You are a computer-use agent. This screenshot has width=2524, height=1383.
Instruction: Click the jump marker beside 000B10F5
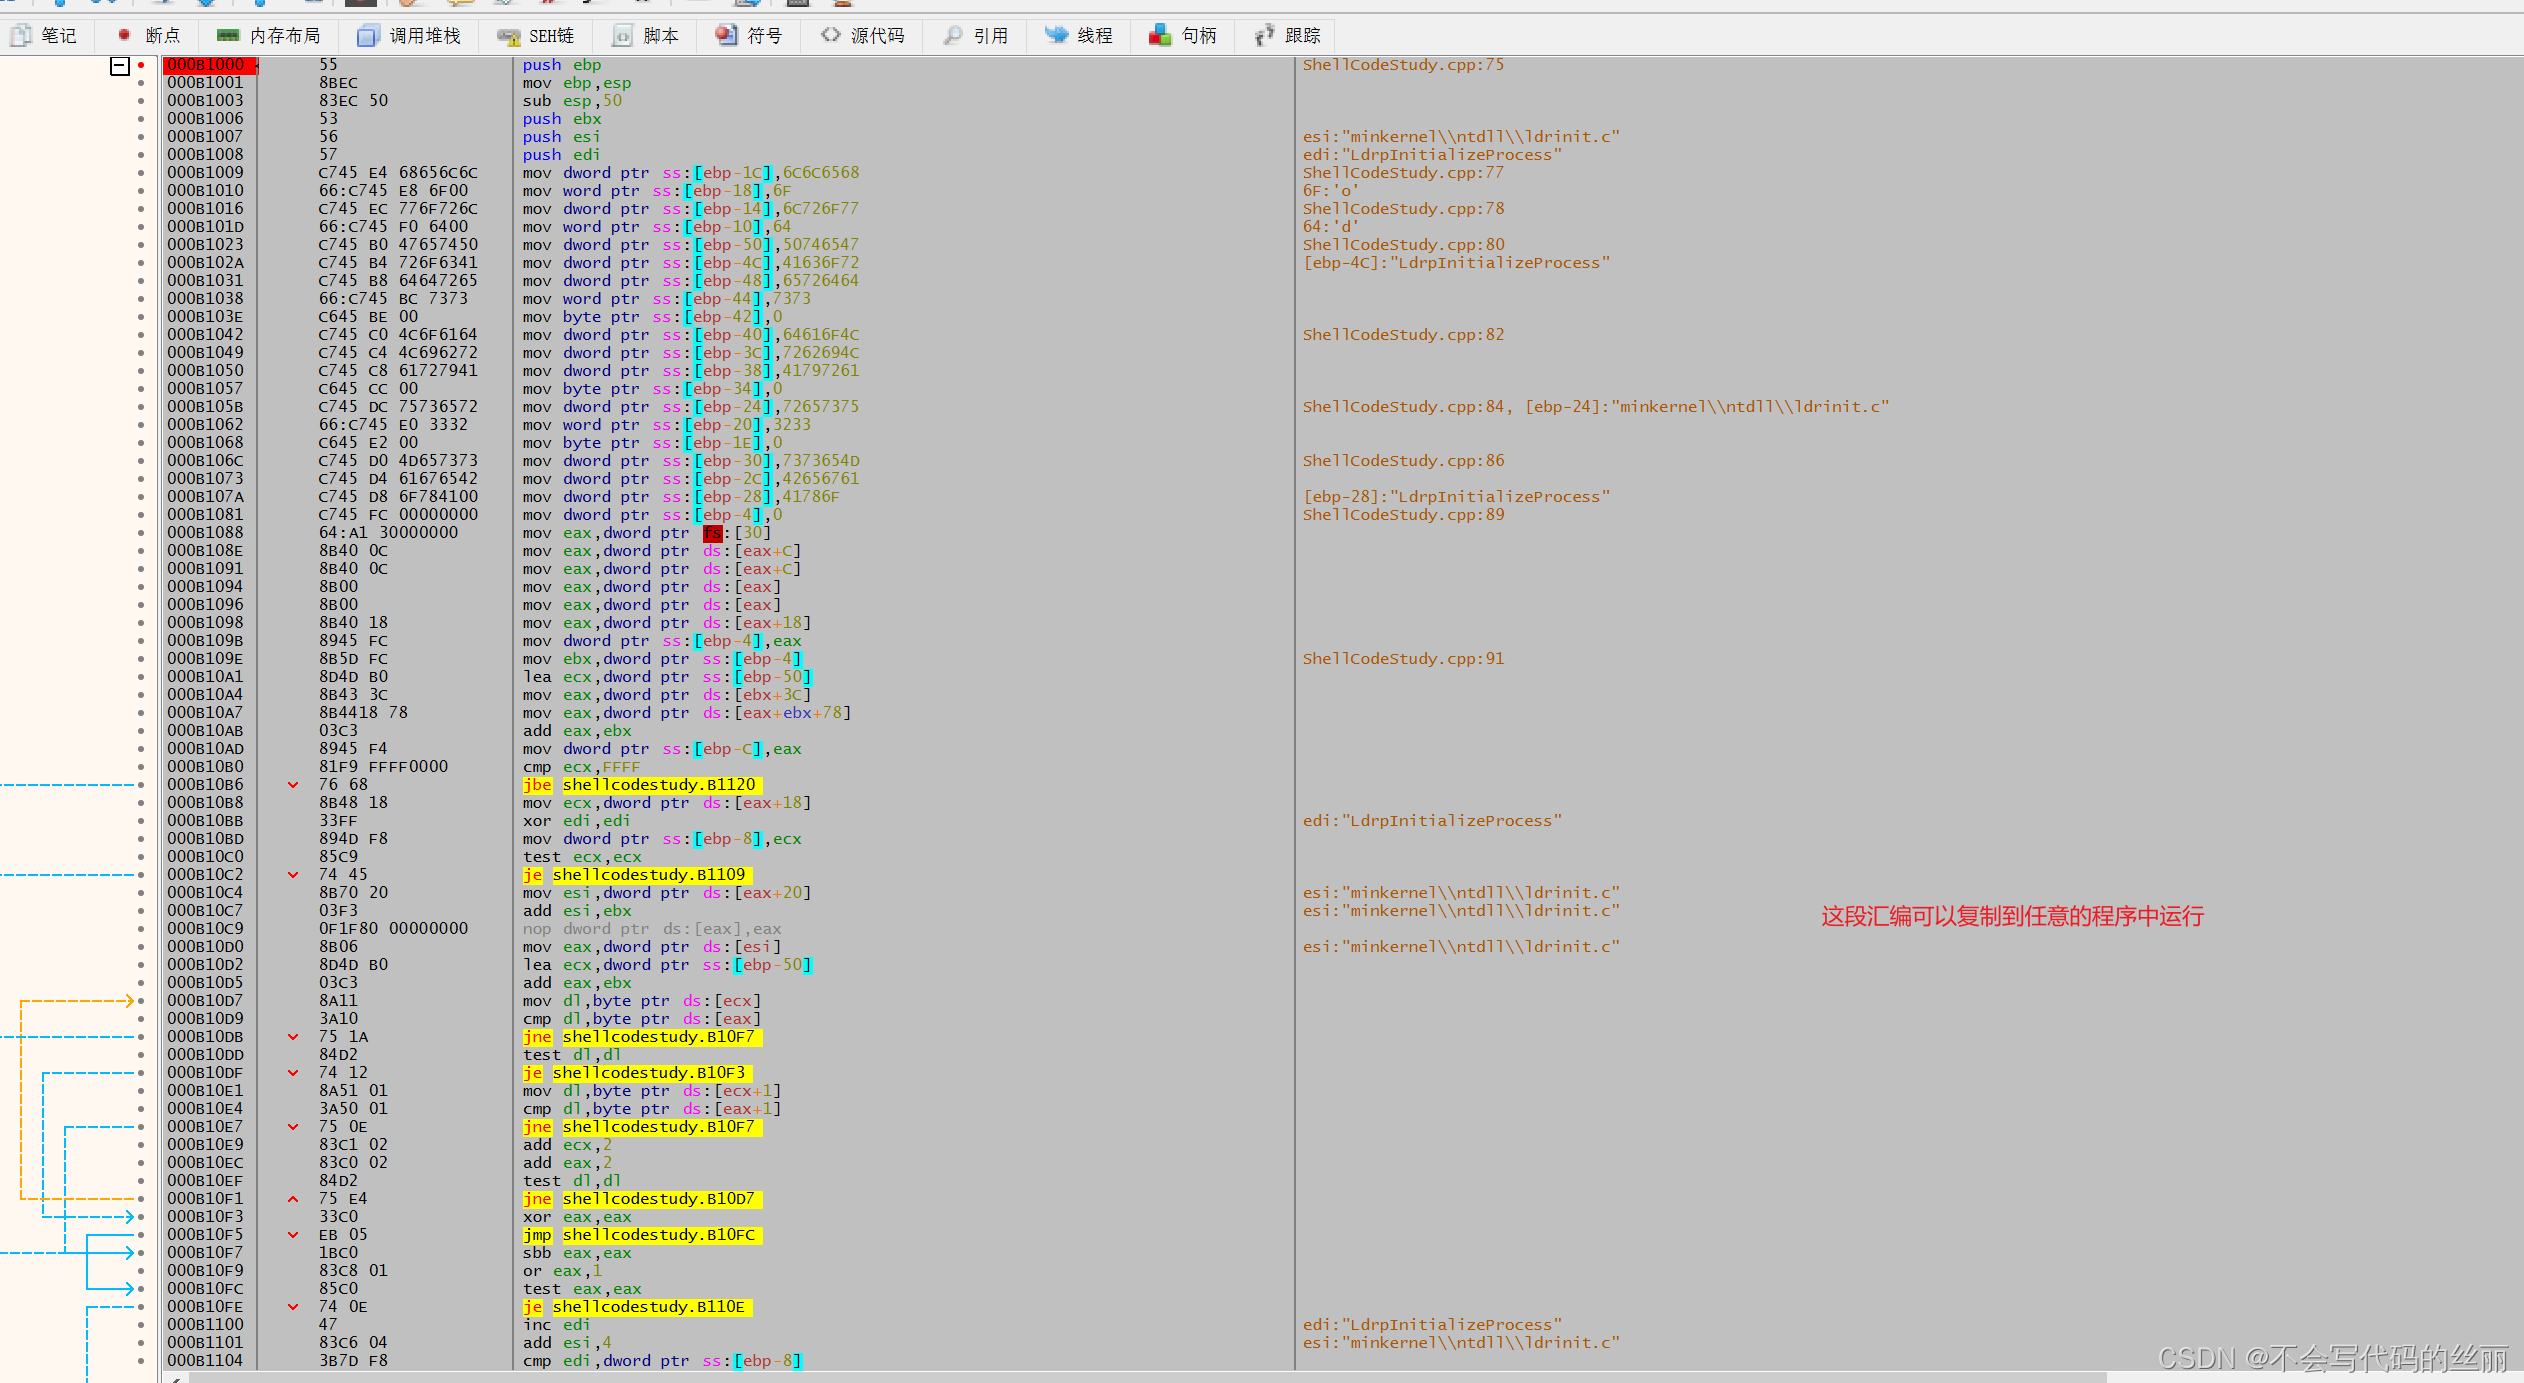(293, 1235)
